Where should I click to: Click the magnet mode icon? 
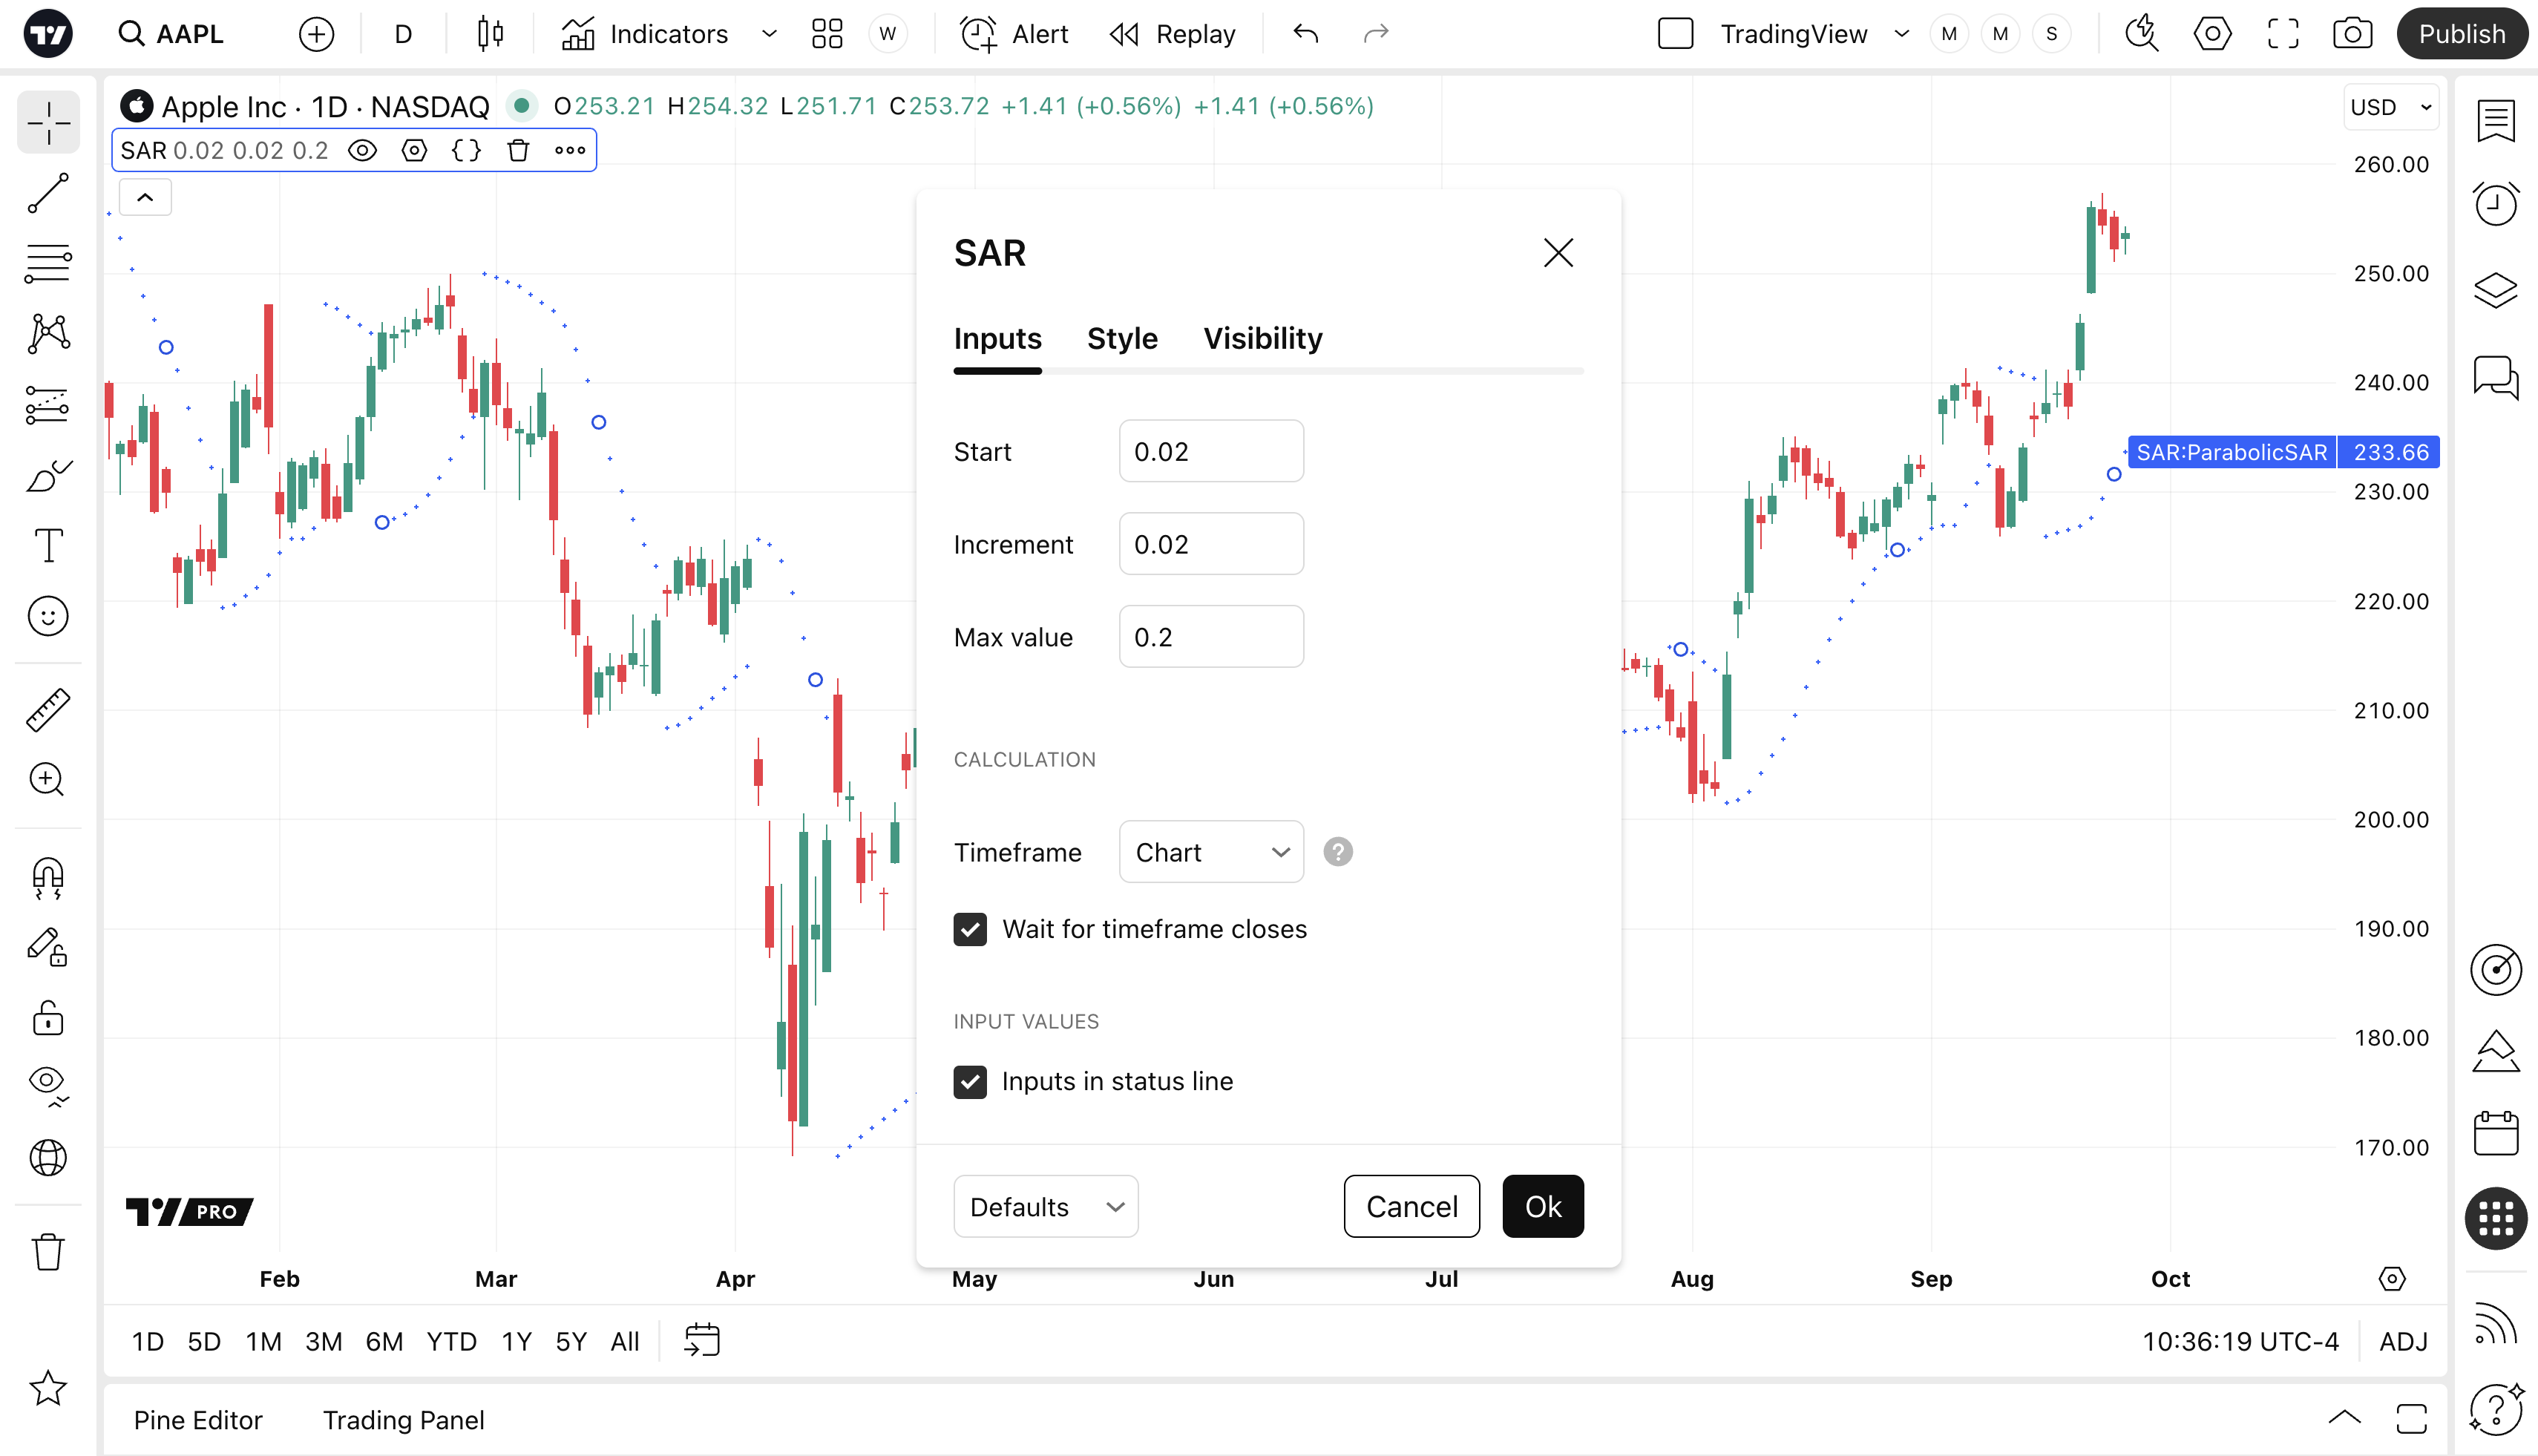pos(48,878)
